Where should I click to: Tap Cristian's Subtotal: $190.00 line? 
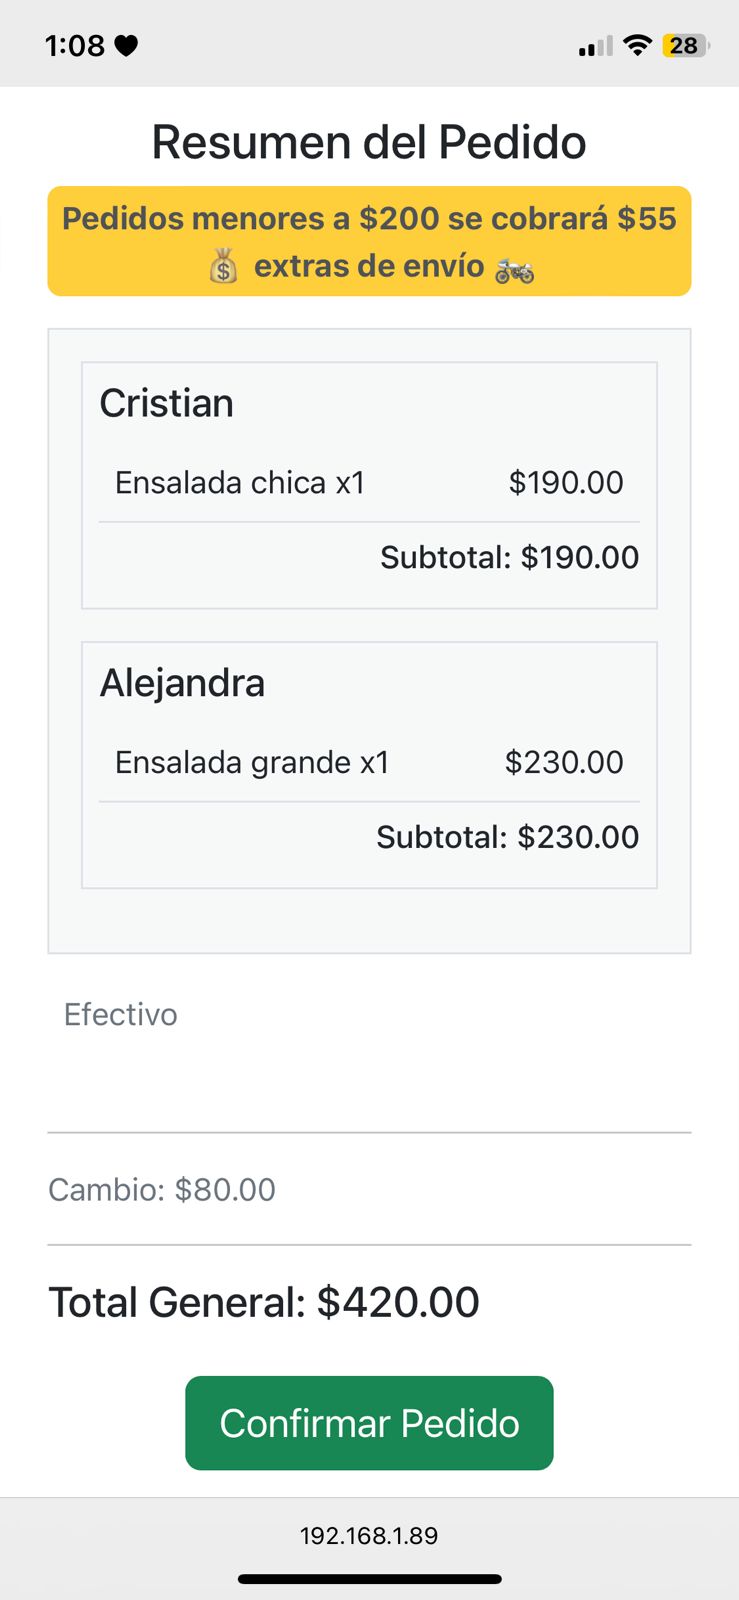pos(509,557)
